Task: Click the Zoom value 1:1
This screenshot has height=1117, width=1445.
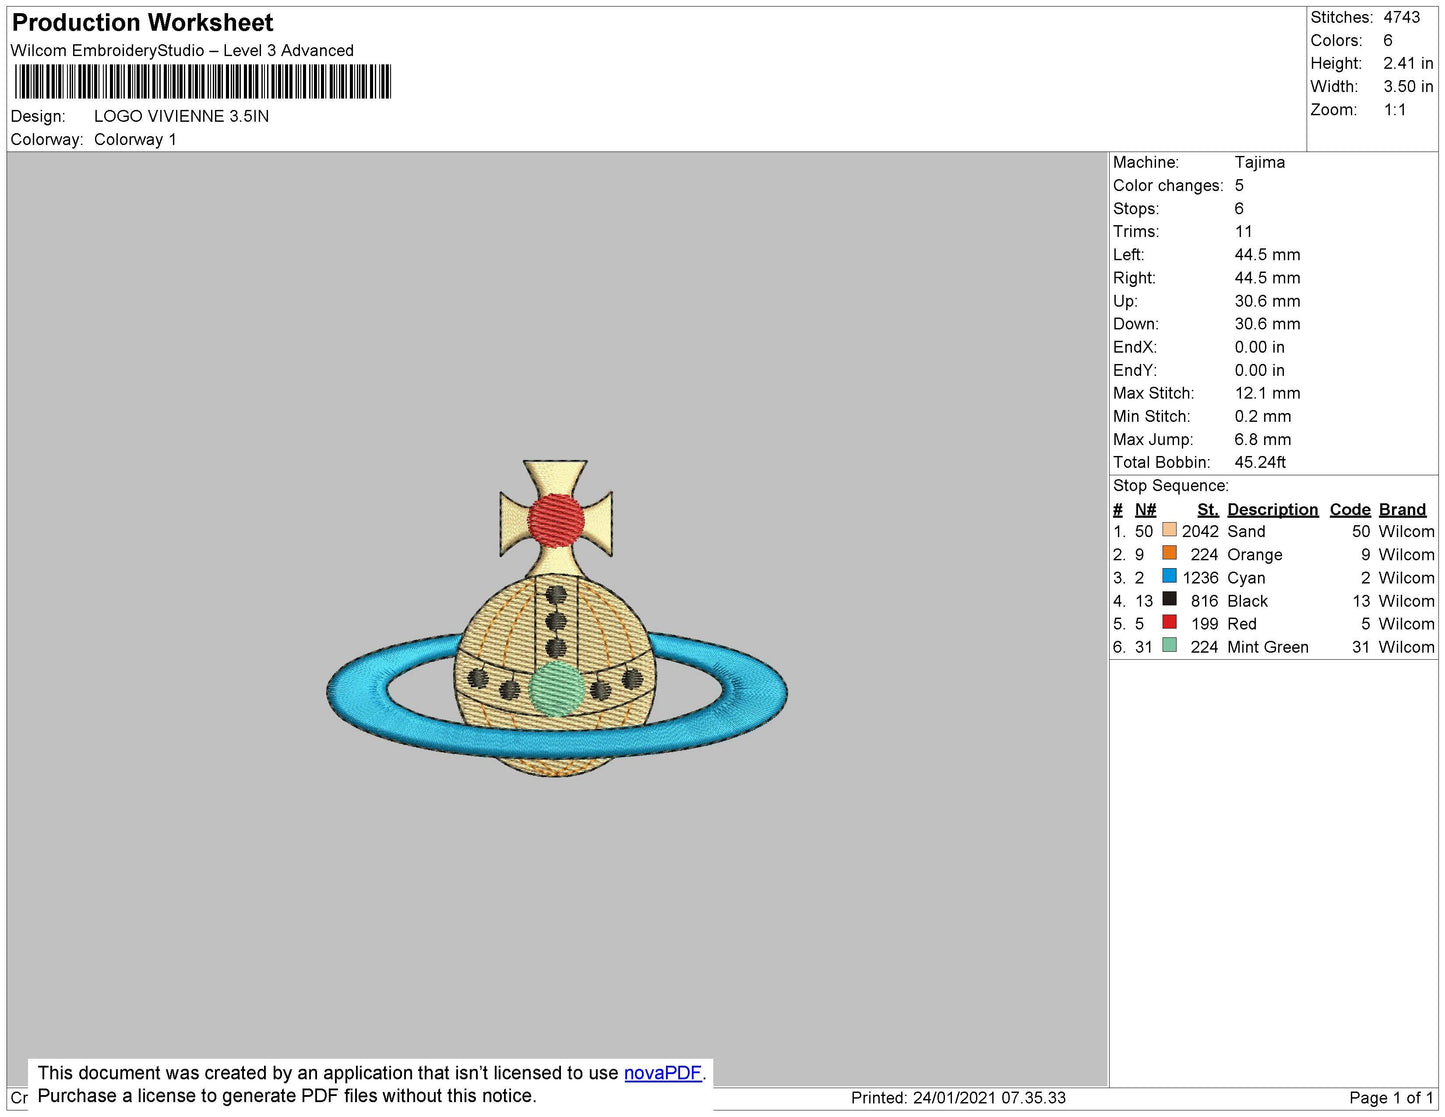Action: pyautogui.click(x=1395, y=110)
